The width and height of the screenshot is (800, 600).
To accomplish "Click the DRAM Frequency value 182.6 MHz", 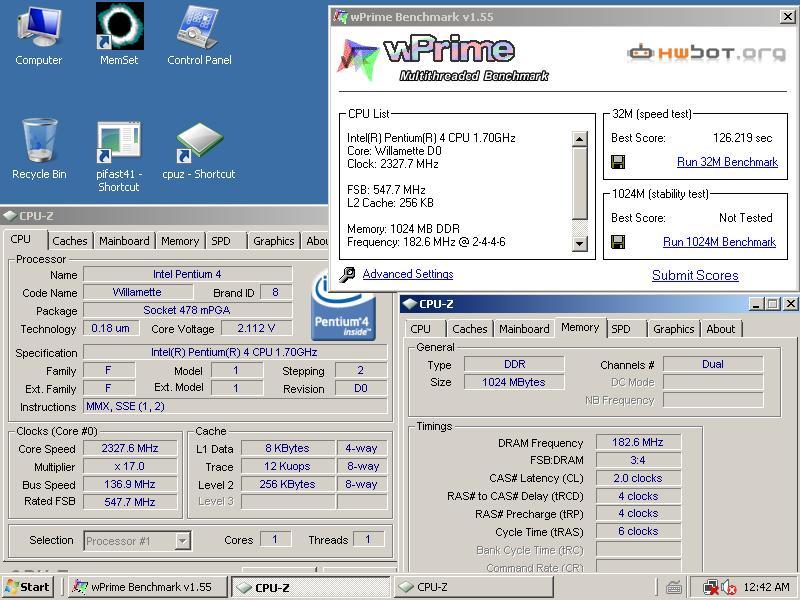I will click(638, 442).
